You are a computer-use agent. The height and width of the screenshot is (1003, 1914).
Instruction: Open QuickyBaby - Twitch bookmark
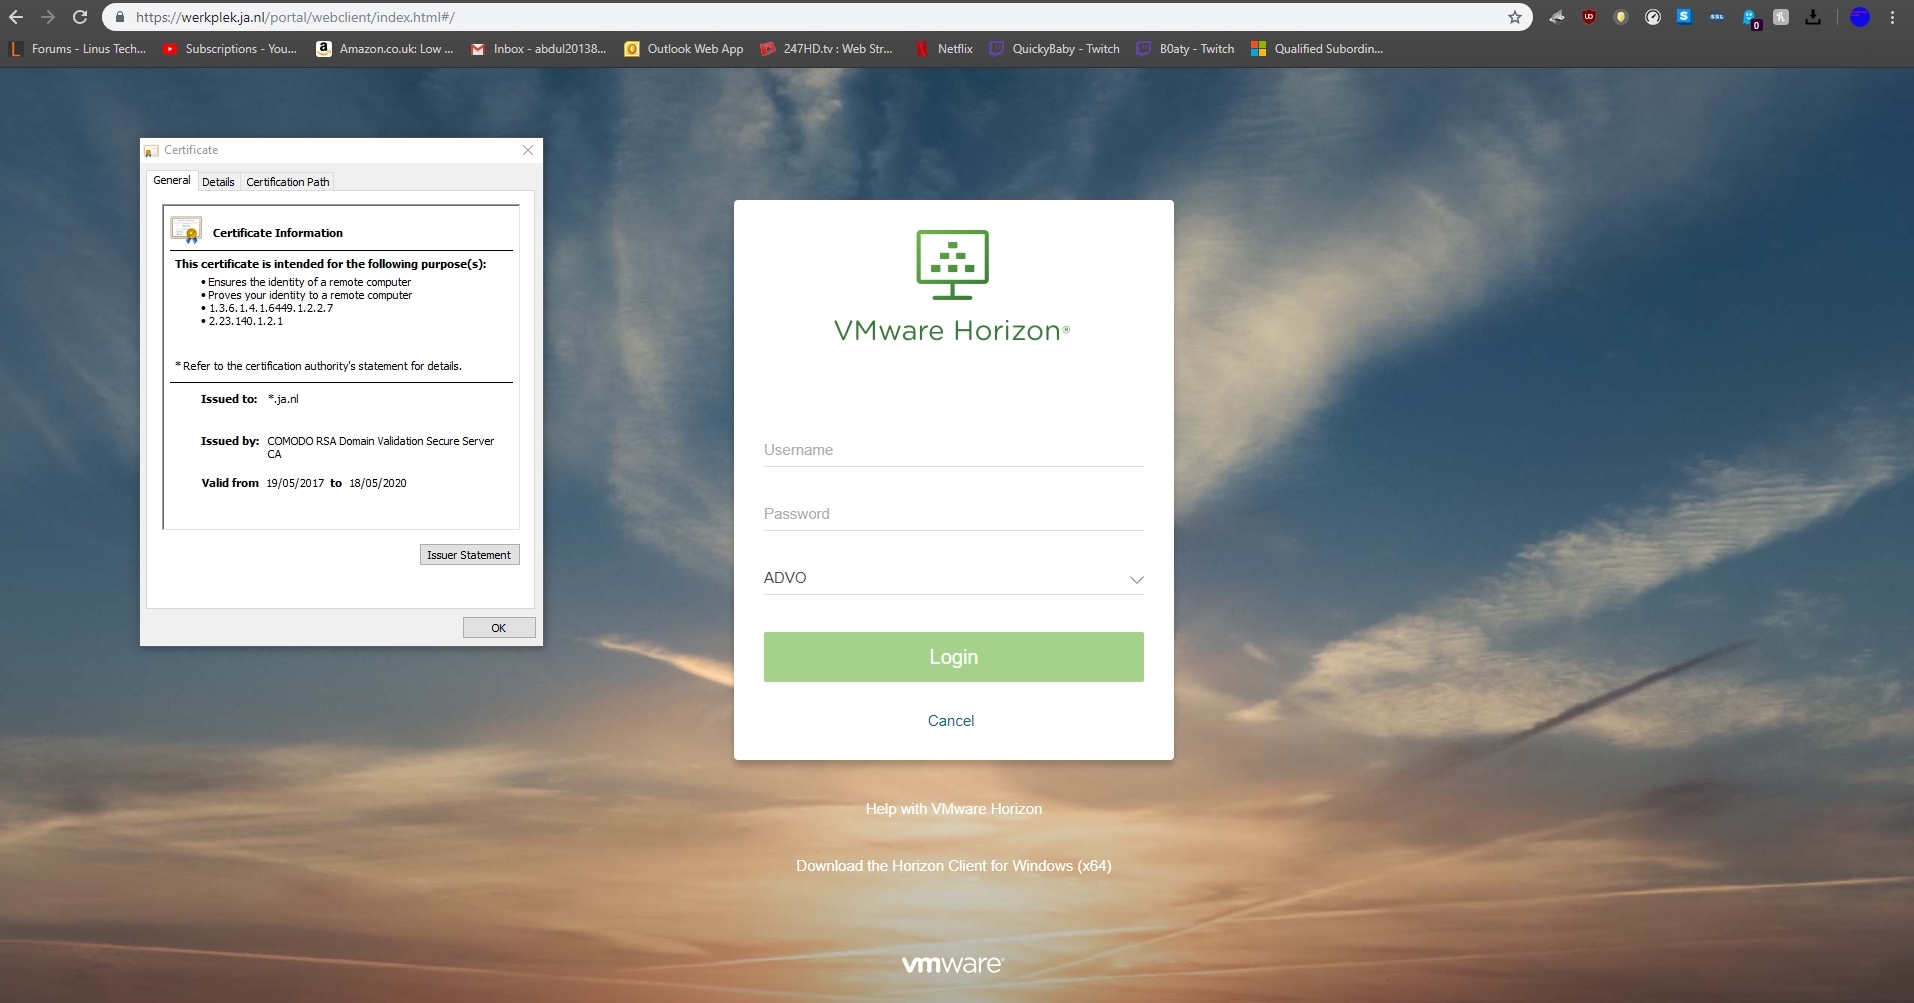point(1055,49)
